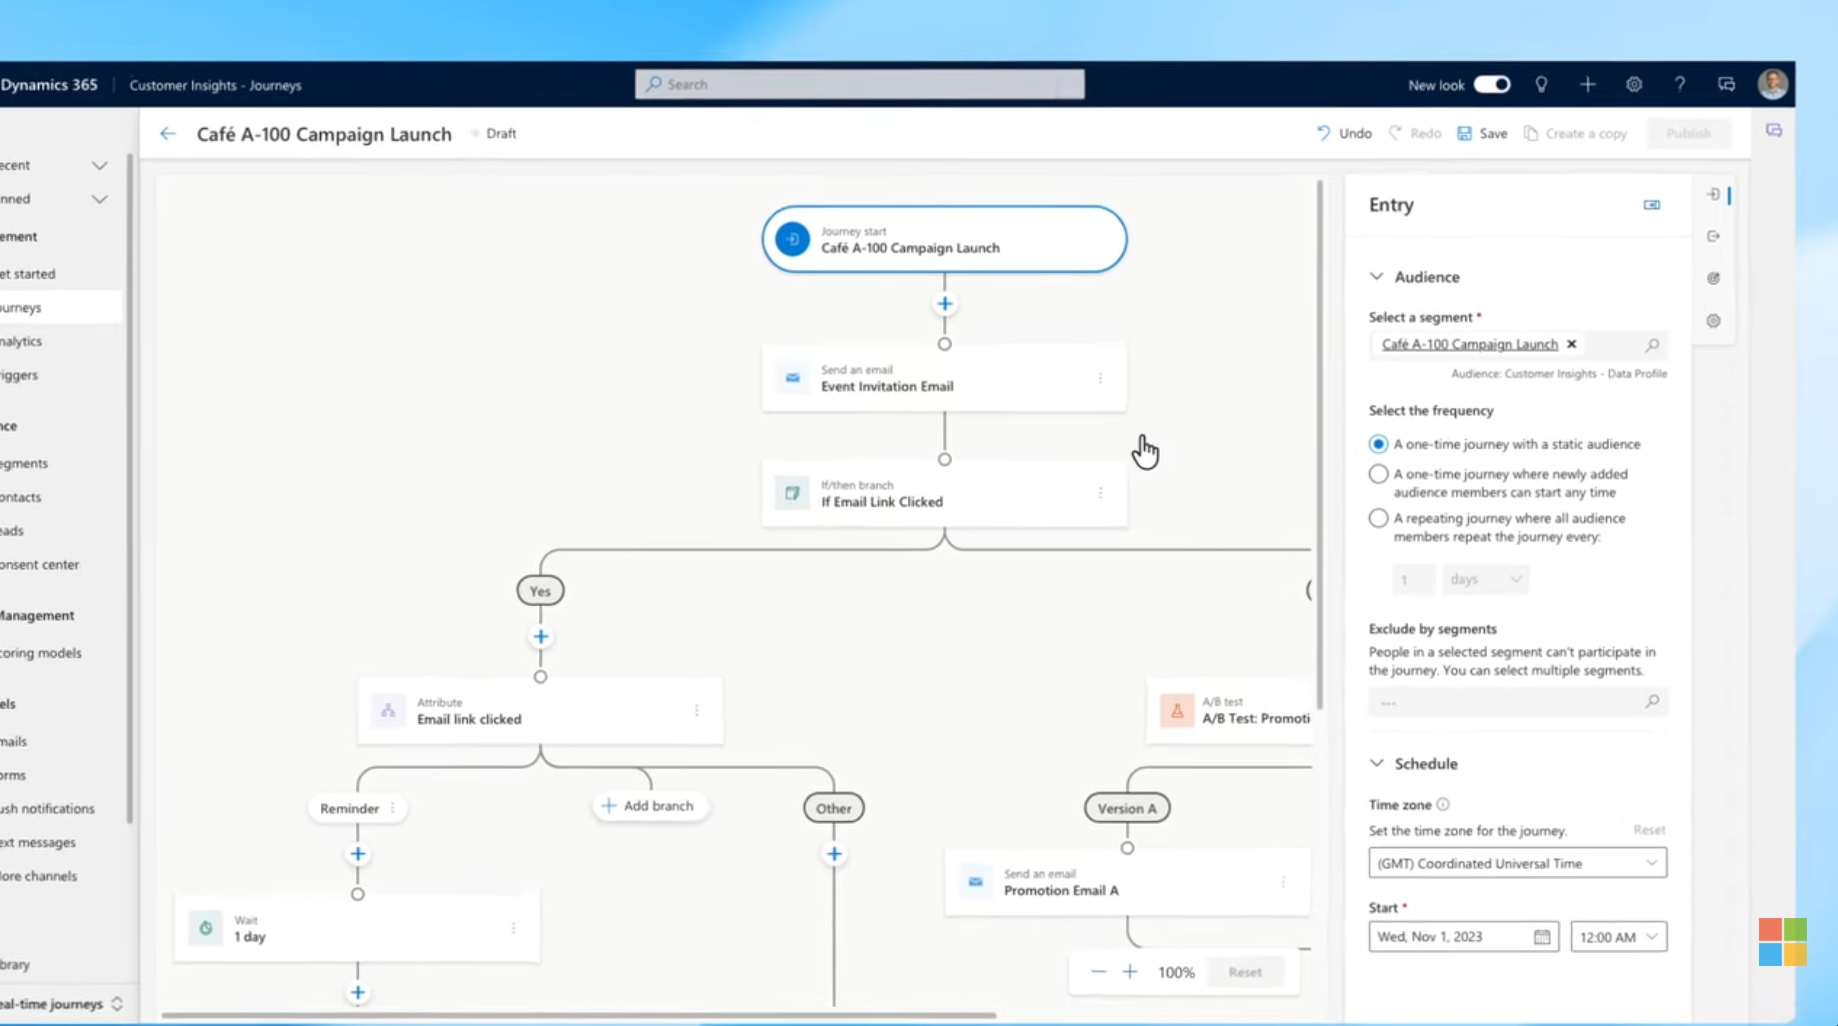The image size is (1838, 1026).
Task: Toggle the New look switch
Action: [x=1491, y=85]
